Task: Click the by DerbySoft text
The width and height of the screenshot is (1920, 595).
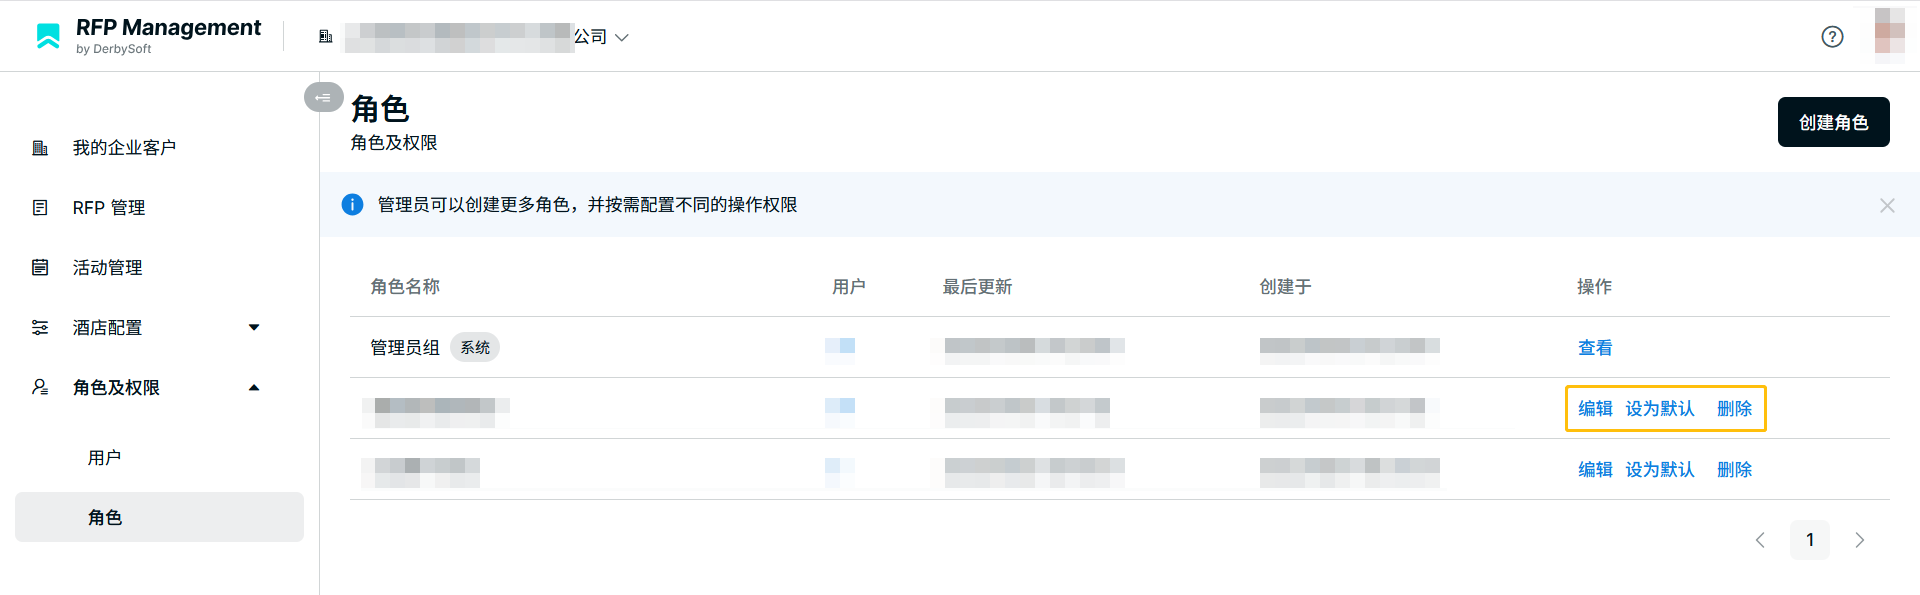Action: 114,49
